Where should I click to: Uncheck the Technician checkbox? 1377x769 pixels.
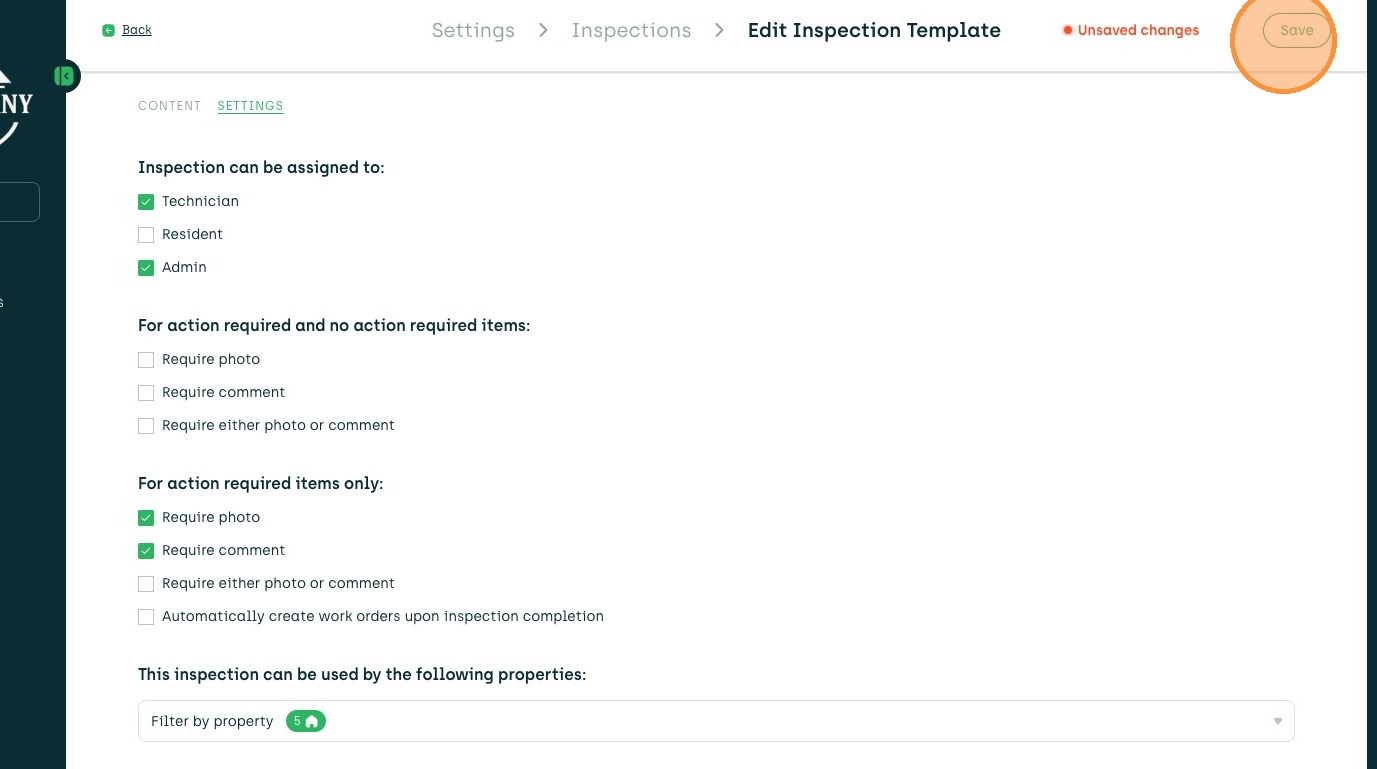click(x=146, y=202)
